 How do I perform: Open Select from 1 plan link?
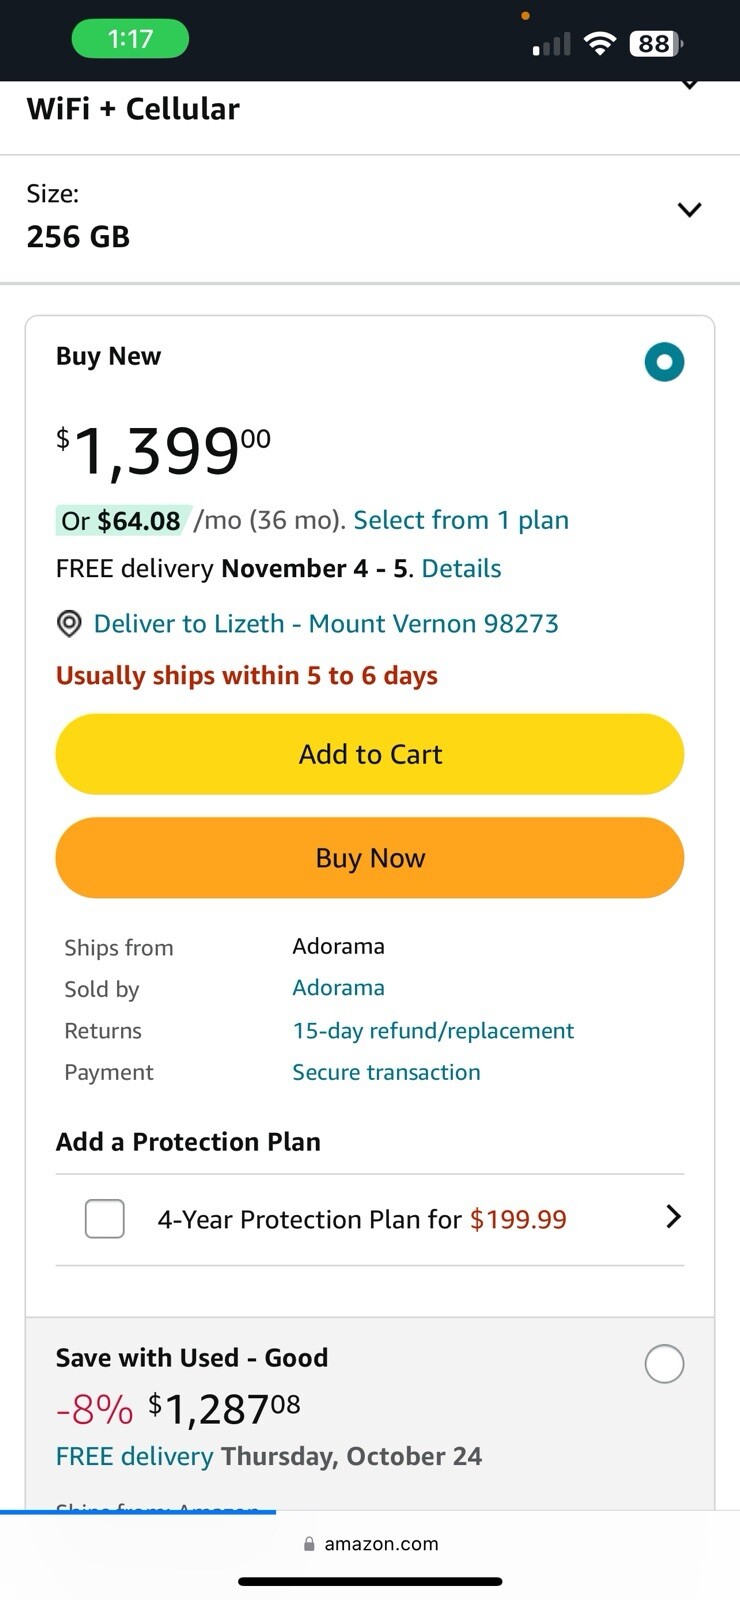(461, 520)
